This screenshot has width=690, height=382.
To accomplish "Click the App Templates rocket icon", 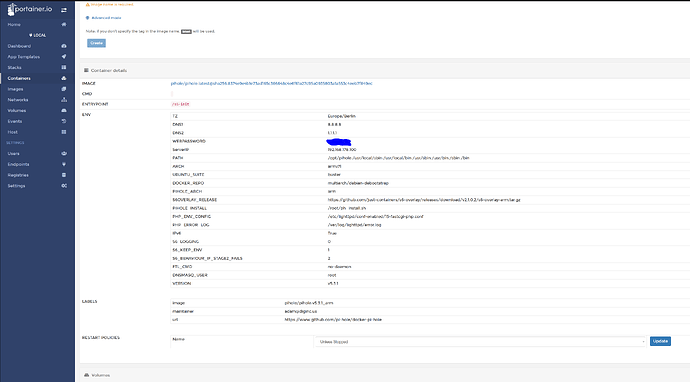I will [64, 57].
